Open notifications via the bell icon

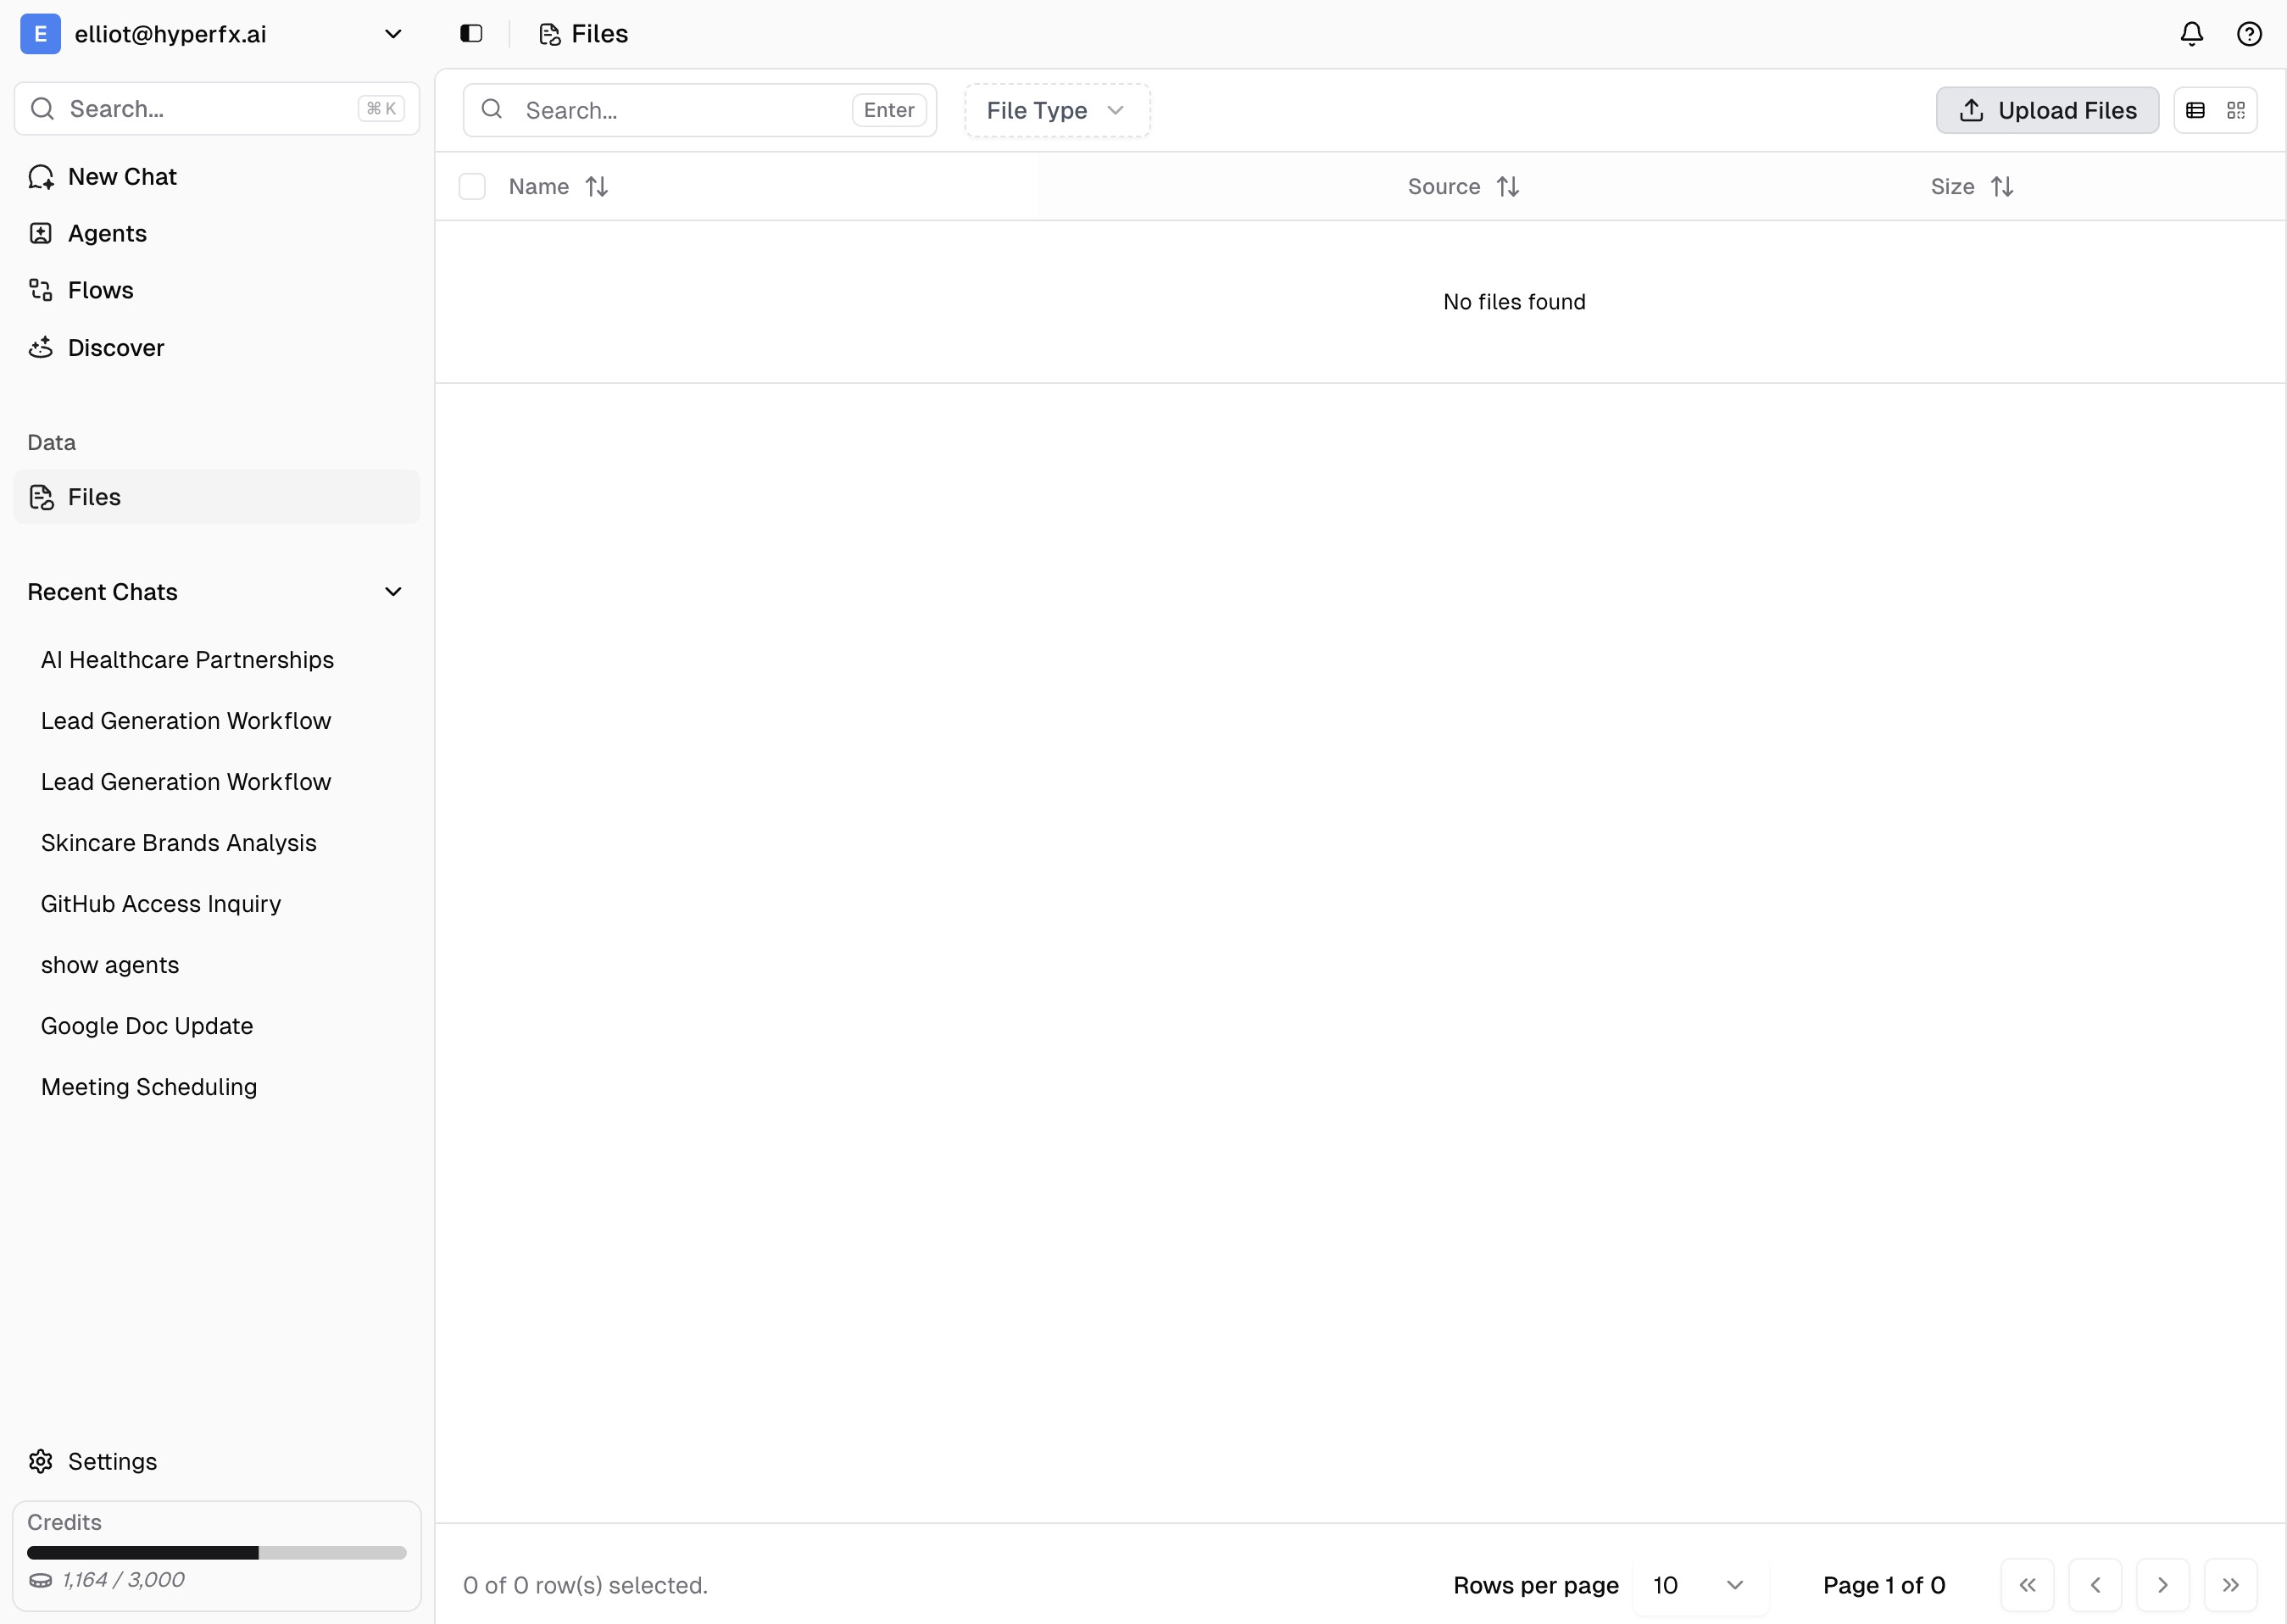coord(2189,33)
